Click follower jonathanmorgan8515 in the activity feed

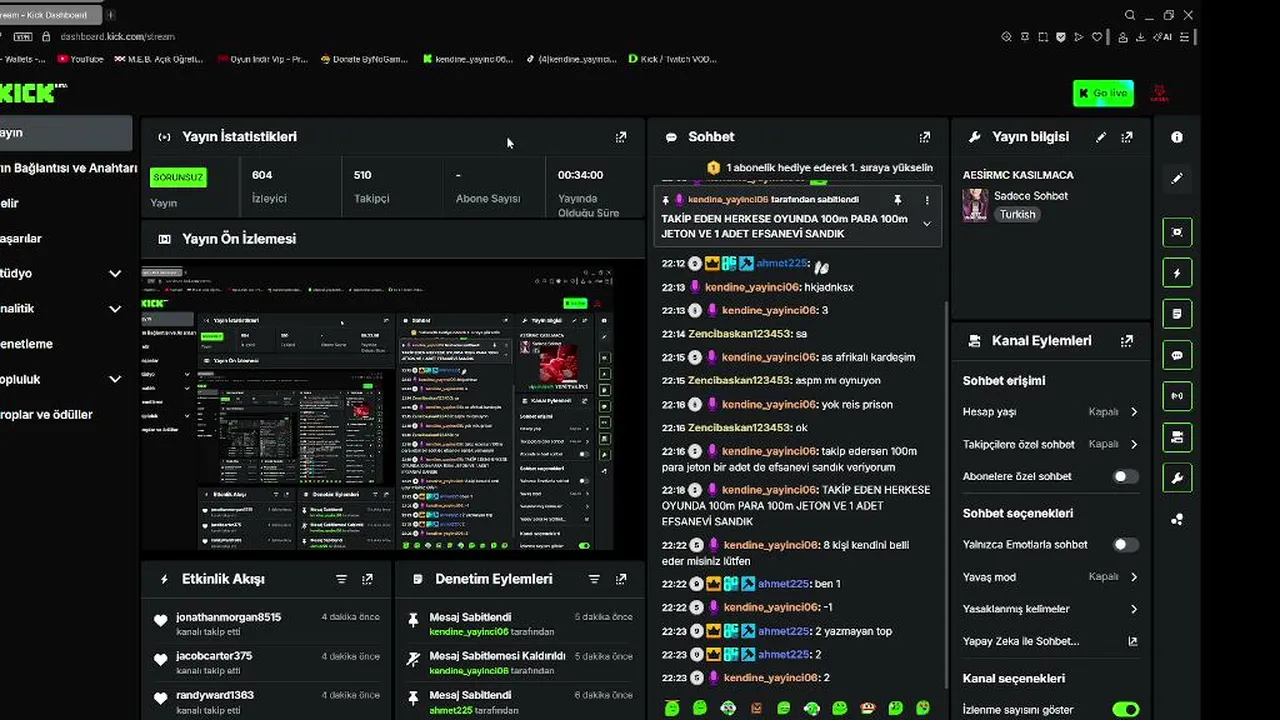click(229, 617)
